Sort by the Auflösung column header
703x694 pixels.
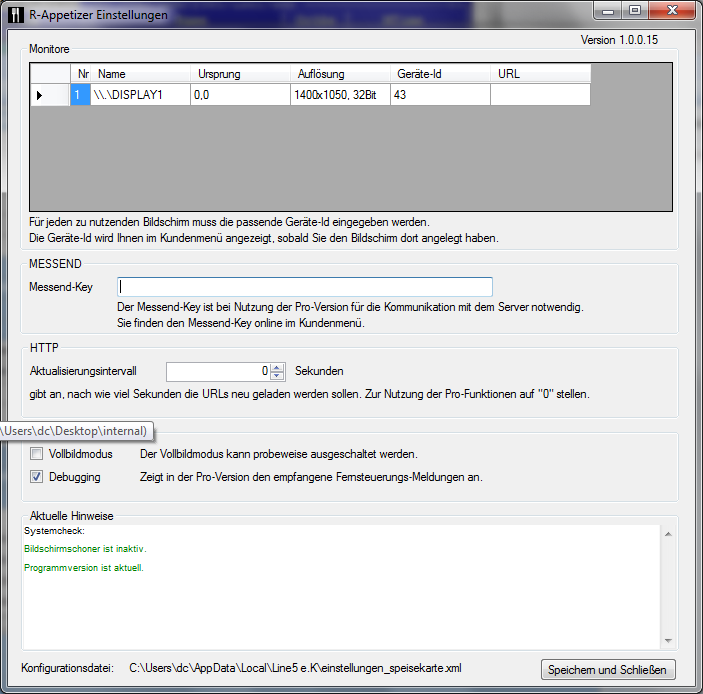[x=340, y=74]
